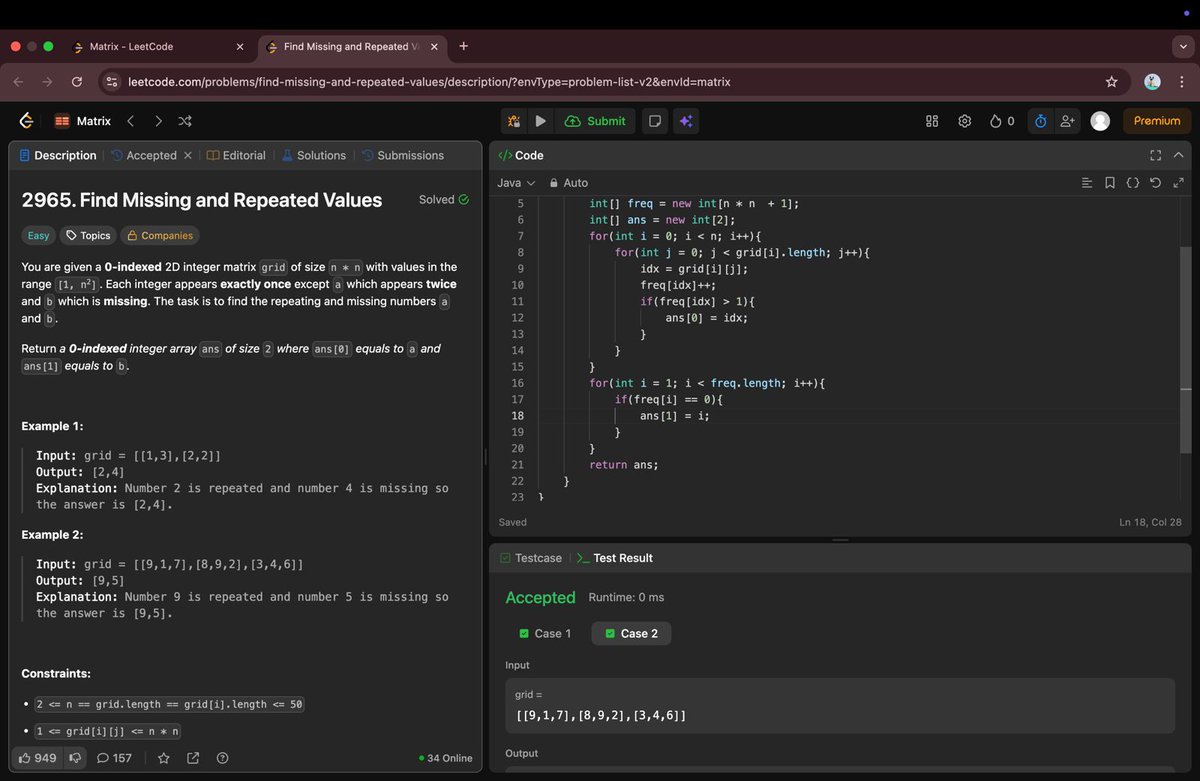Close the Matrix - LeetCode browser tab
1200x781 pixels.
[240, 46]
